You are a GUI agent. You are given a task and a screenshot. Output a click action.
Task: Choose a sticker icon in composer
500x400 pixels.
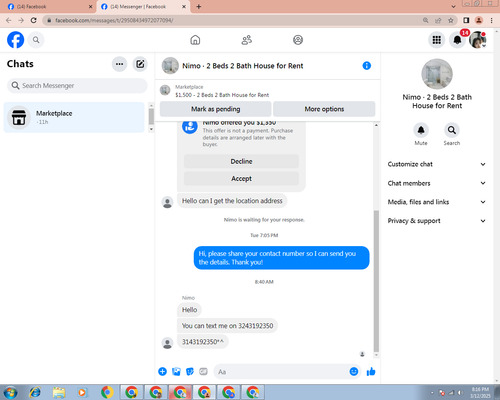[x=190, y=371]
